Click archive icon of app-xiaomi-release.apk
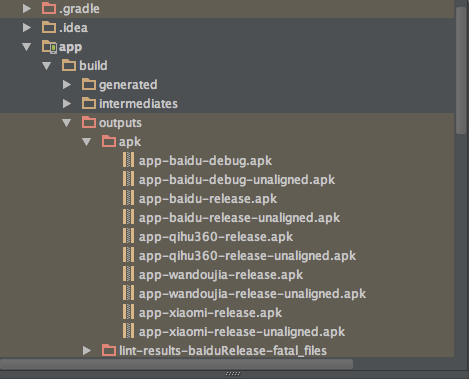 coord(128,312)
